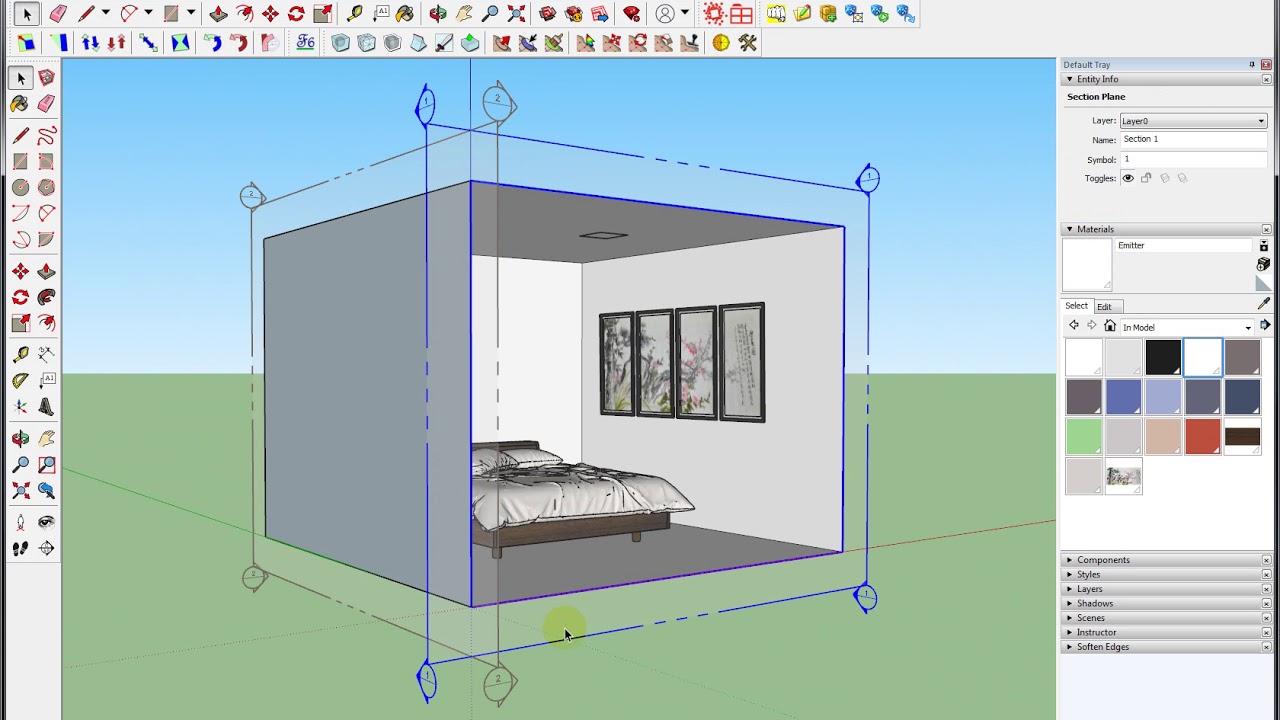The image size is (1280, 720).
Task: Expand the Shadows panel
Action: tap(1069, 604)
